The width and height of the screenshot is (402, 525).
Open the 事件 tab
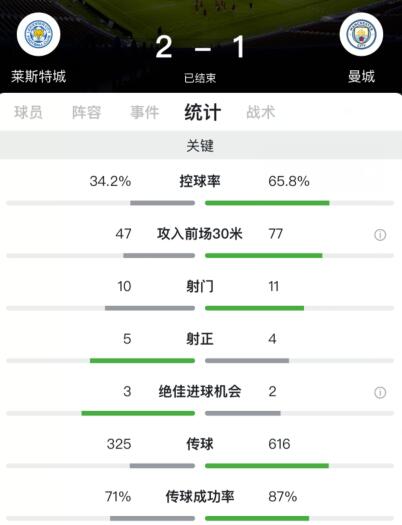point(145,112)
